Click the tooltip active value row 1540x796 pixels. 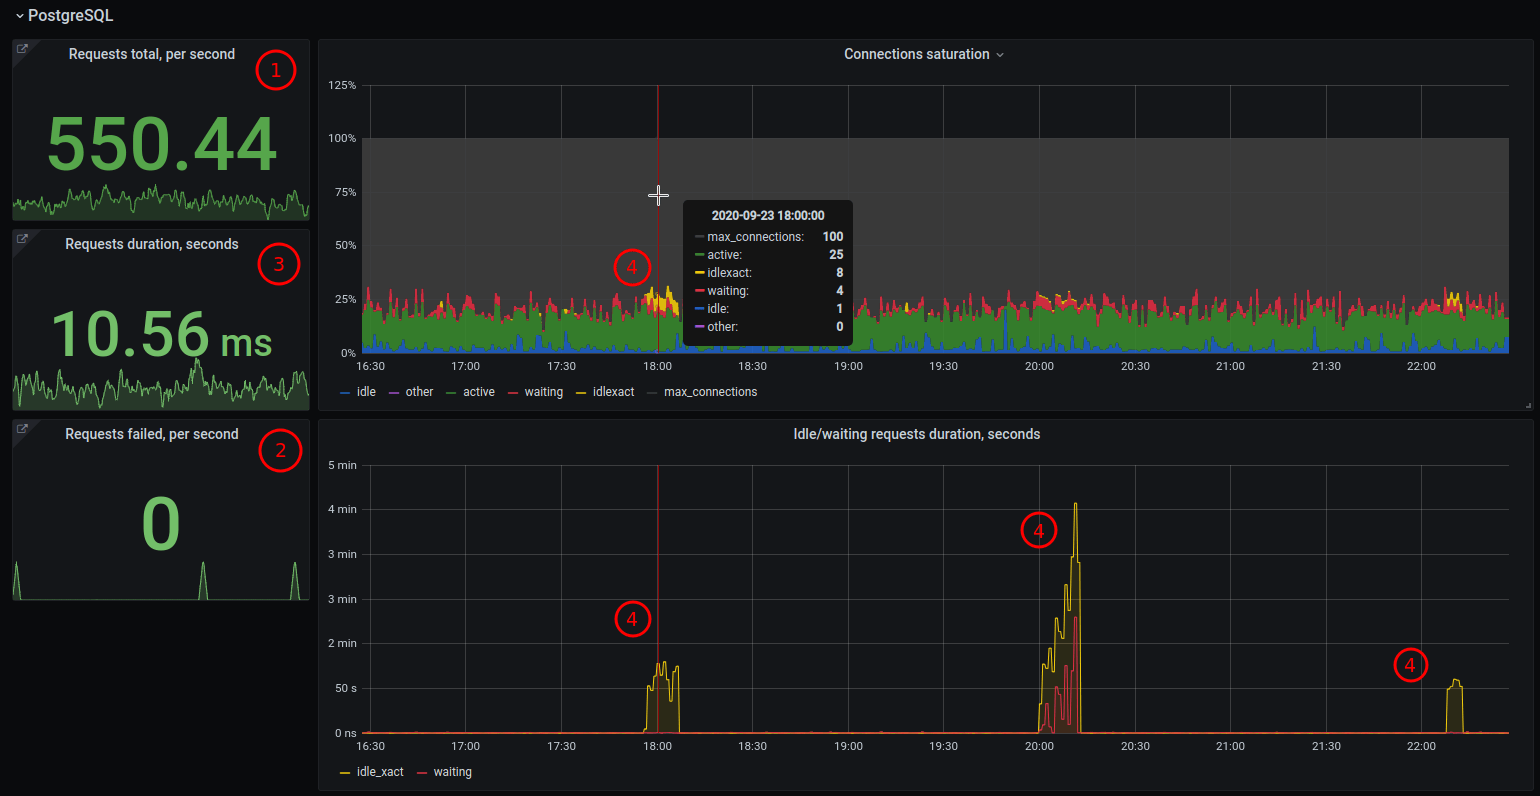coord(768,255)
